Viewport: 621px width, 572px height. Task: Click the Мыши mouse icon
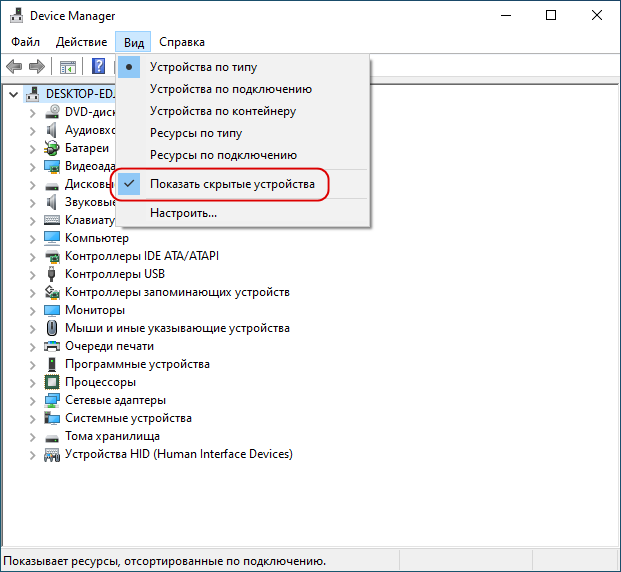tap(52, 328)
